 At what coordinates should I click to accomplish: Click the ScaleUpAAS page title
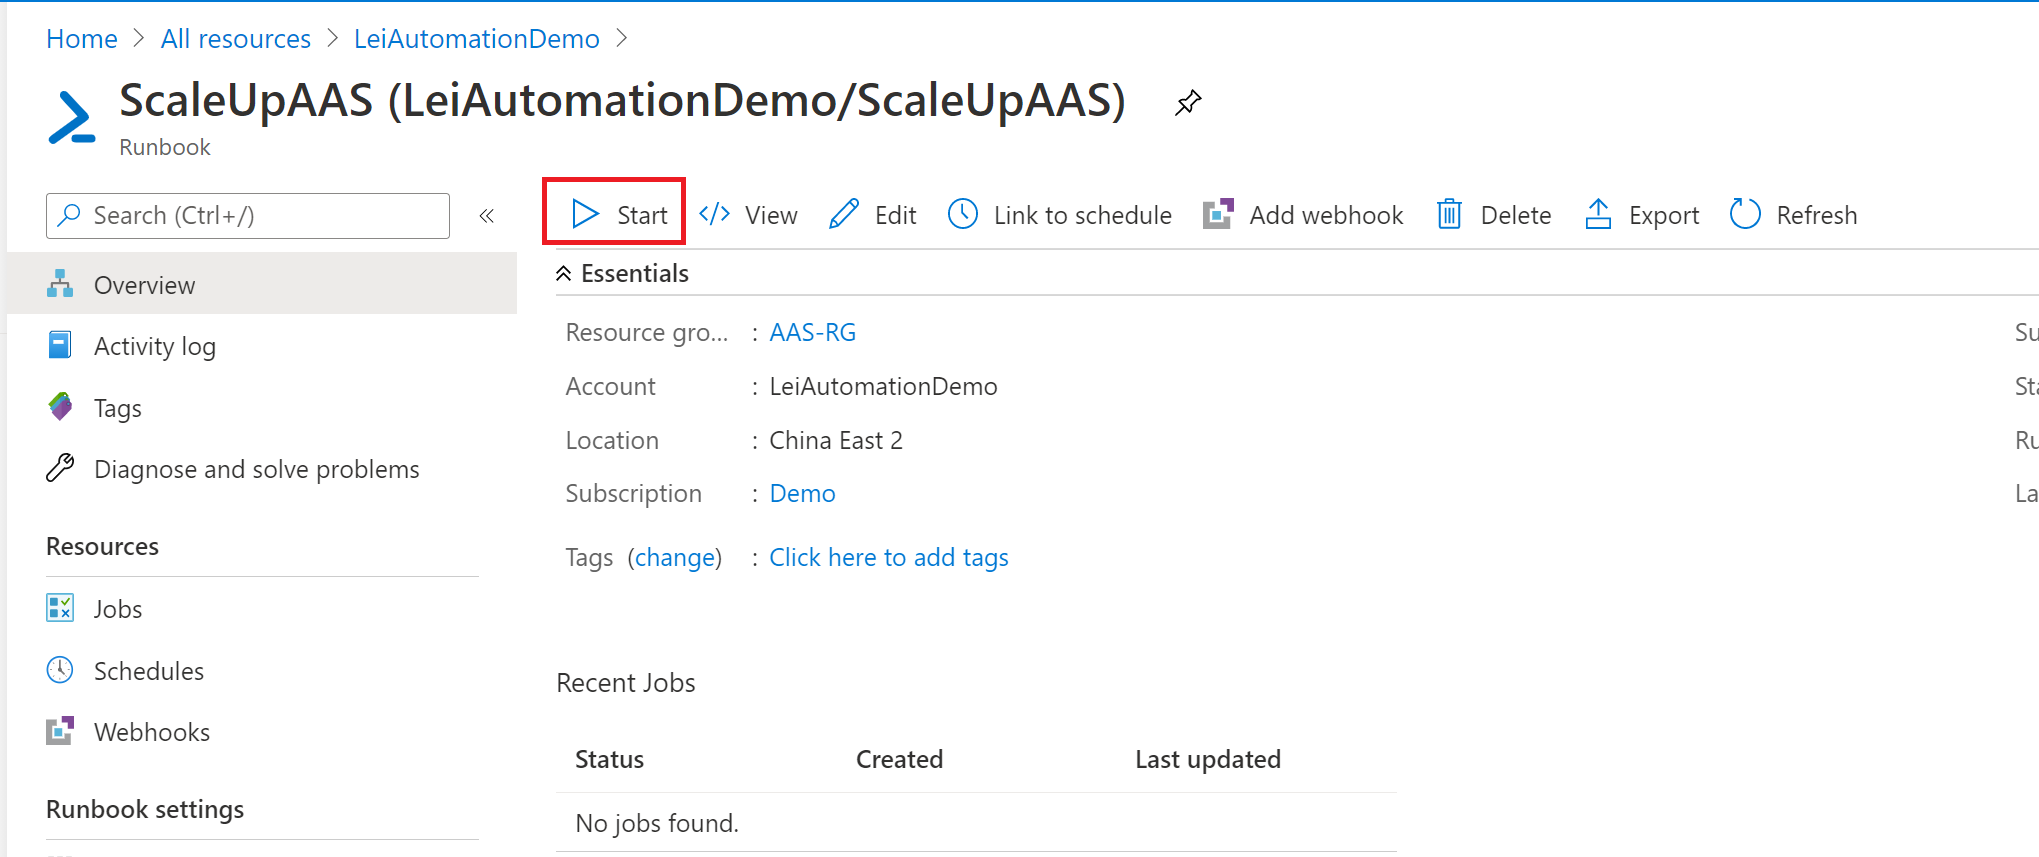point(622,100)
